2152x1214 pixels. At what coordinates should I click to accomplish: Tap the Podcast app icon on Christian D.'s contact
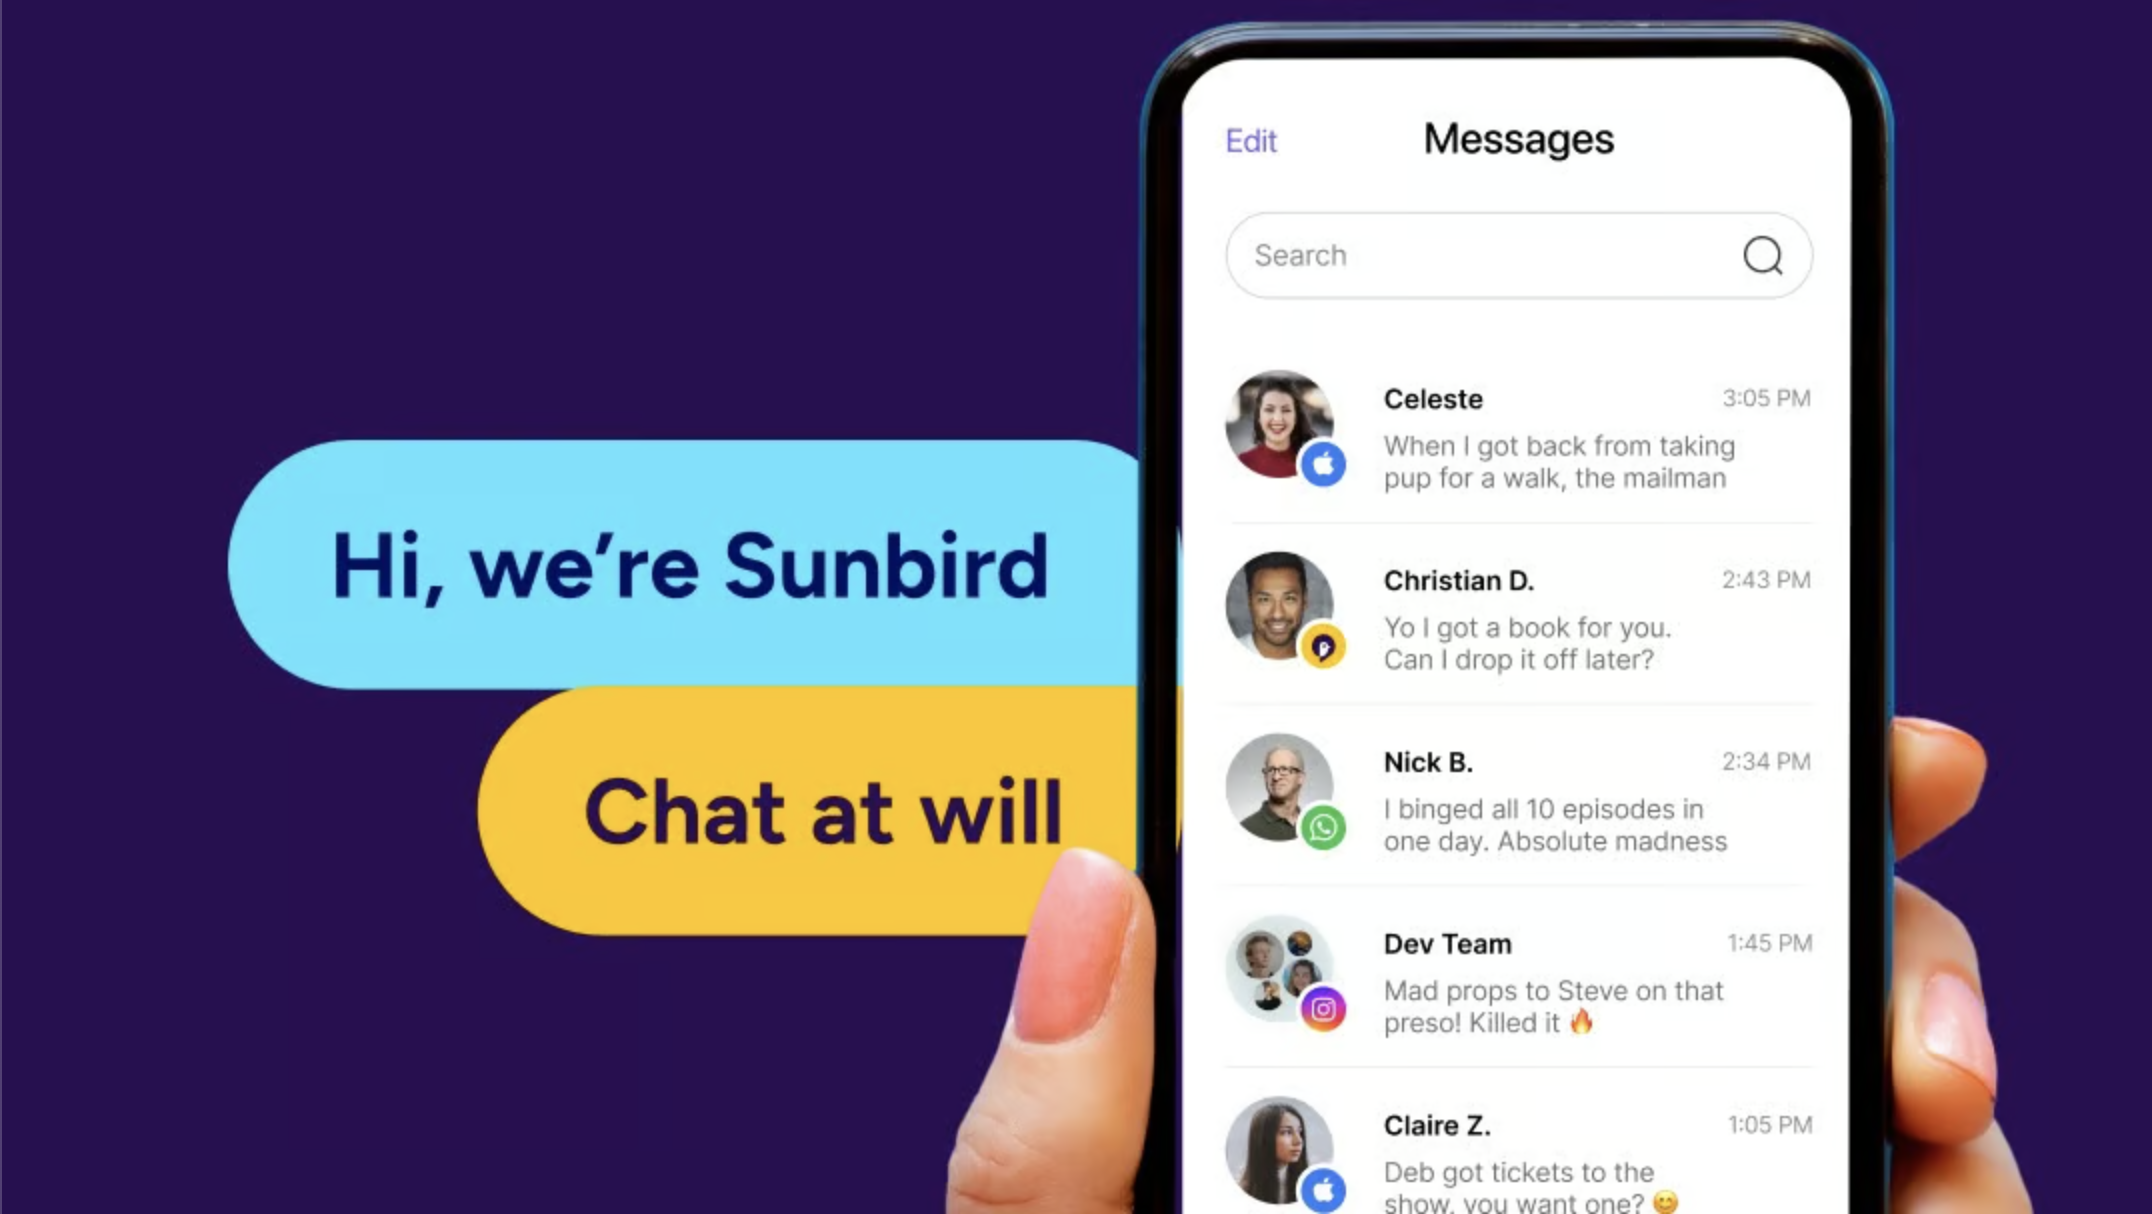1321,646
